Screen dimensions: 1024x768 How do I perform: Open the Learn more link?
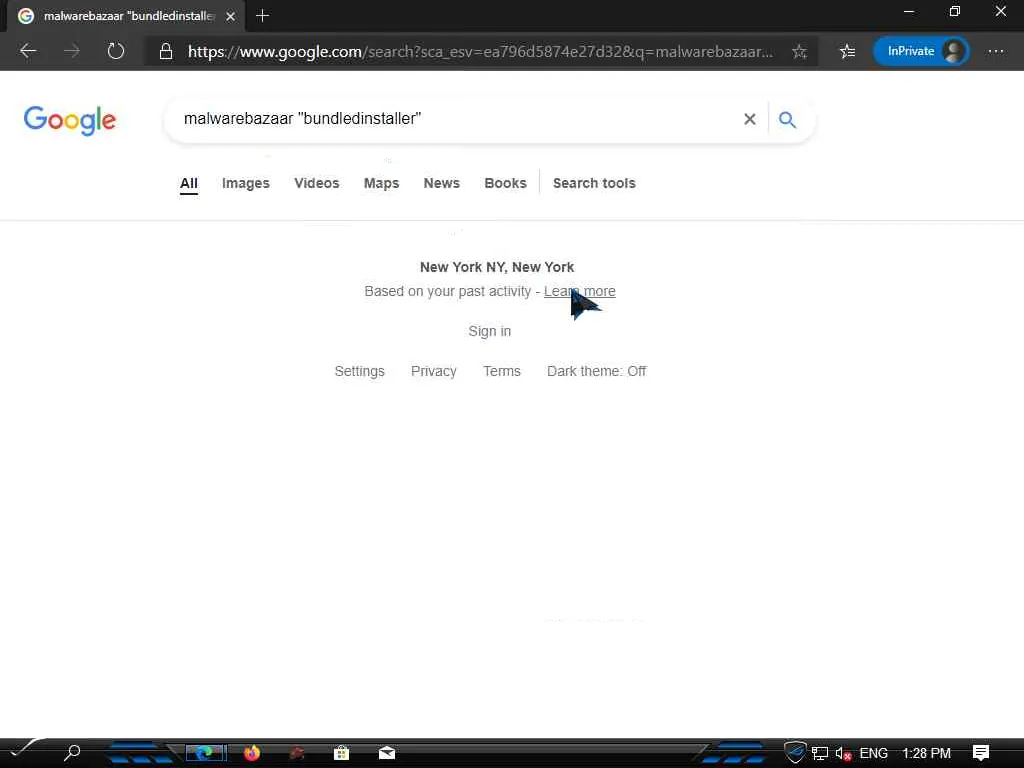[x=580, y=291]
